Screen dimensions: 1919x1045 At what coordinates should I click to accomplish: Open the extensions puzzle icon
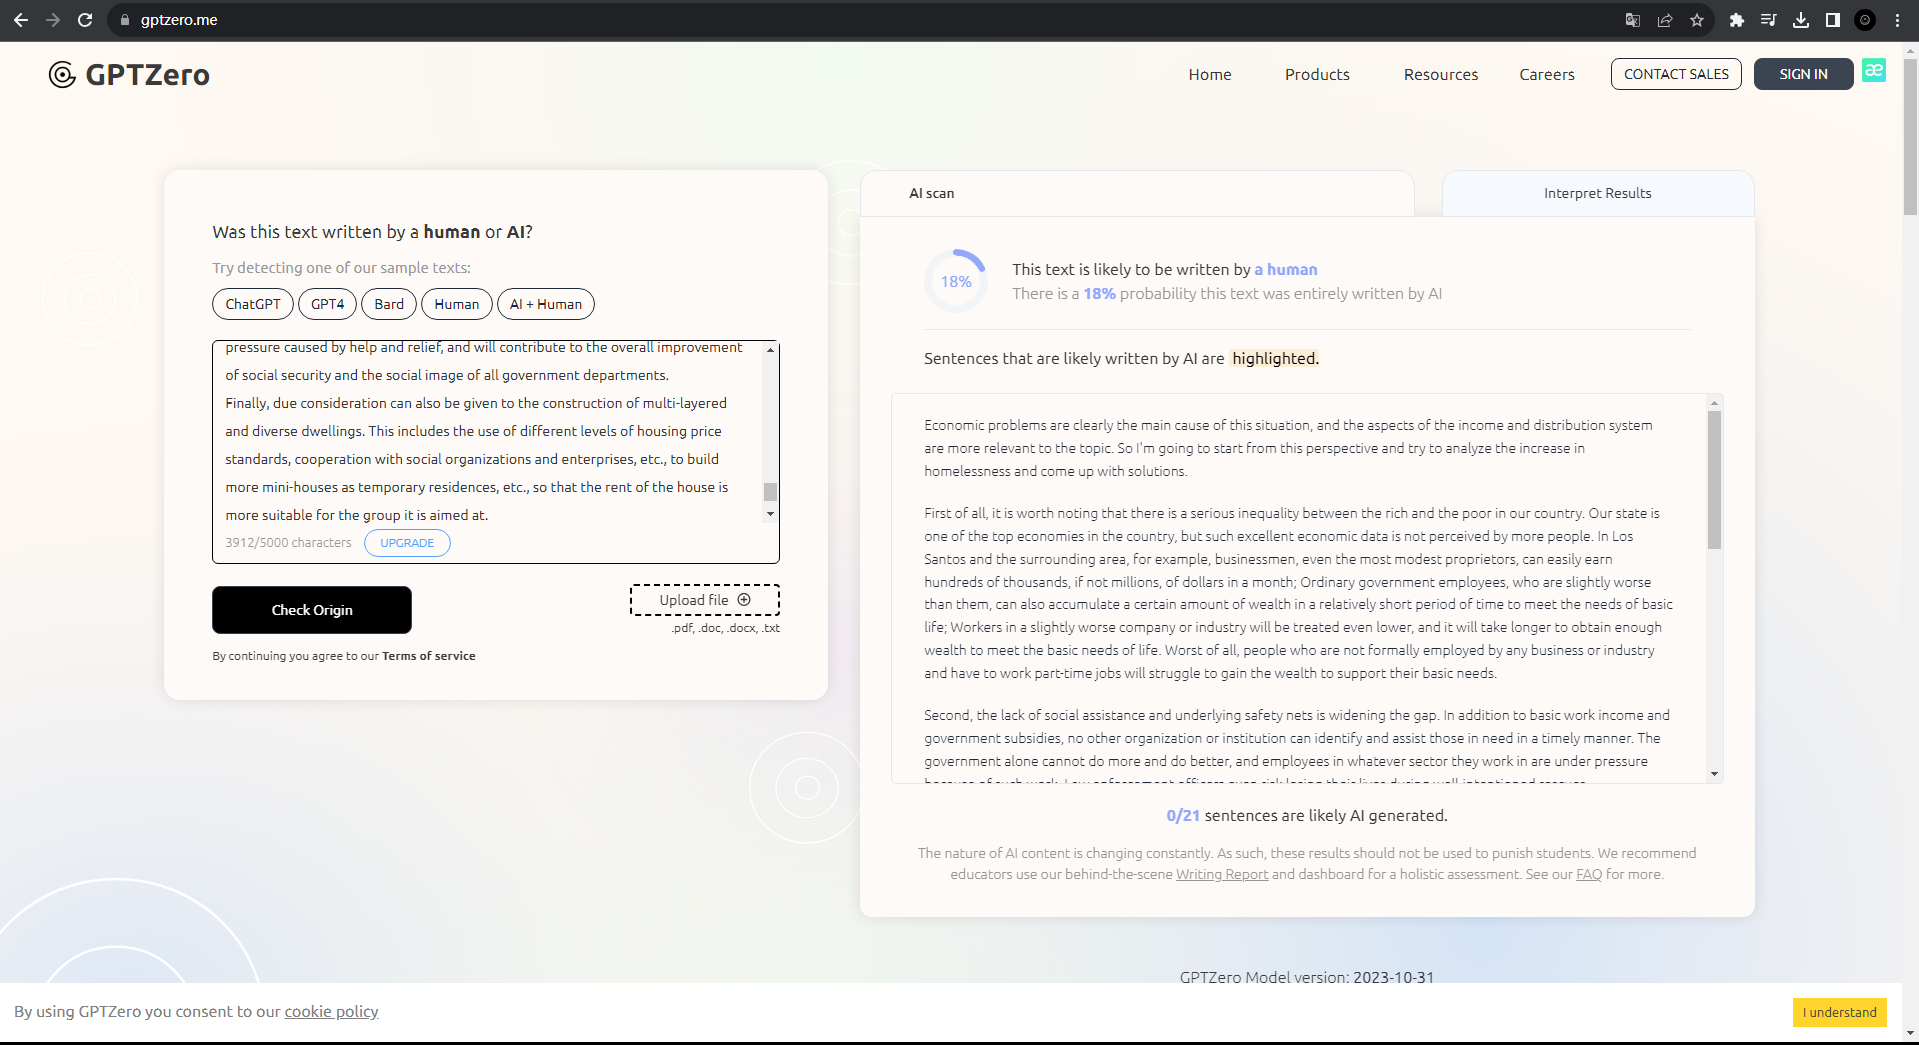1737,20
